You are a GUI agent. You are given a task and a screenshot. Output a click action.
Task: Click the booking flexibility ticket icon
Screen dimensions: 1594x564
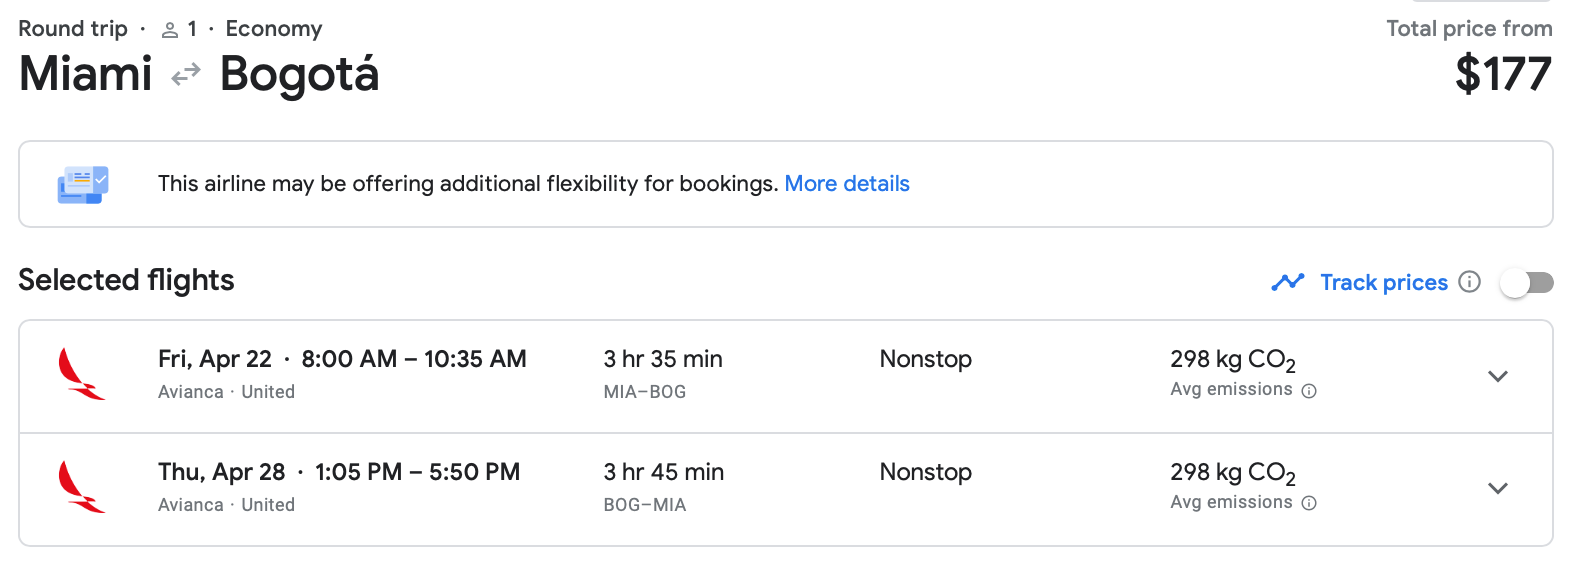(x=83, y=184)
